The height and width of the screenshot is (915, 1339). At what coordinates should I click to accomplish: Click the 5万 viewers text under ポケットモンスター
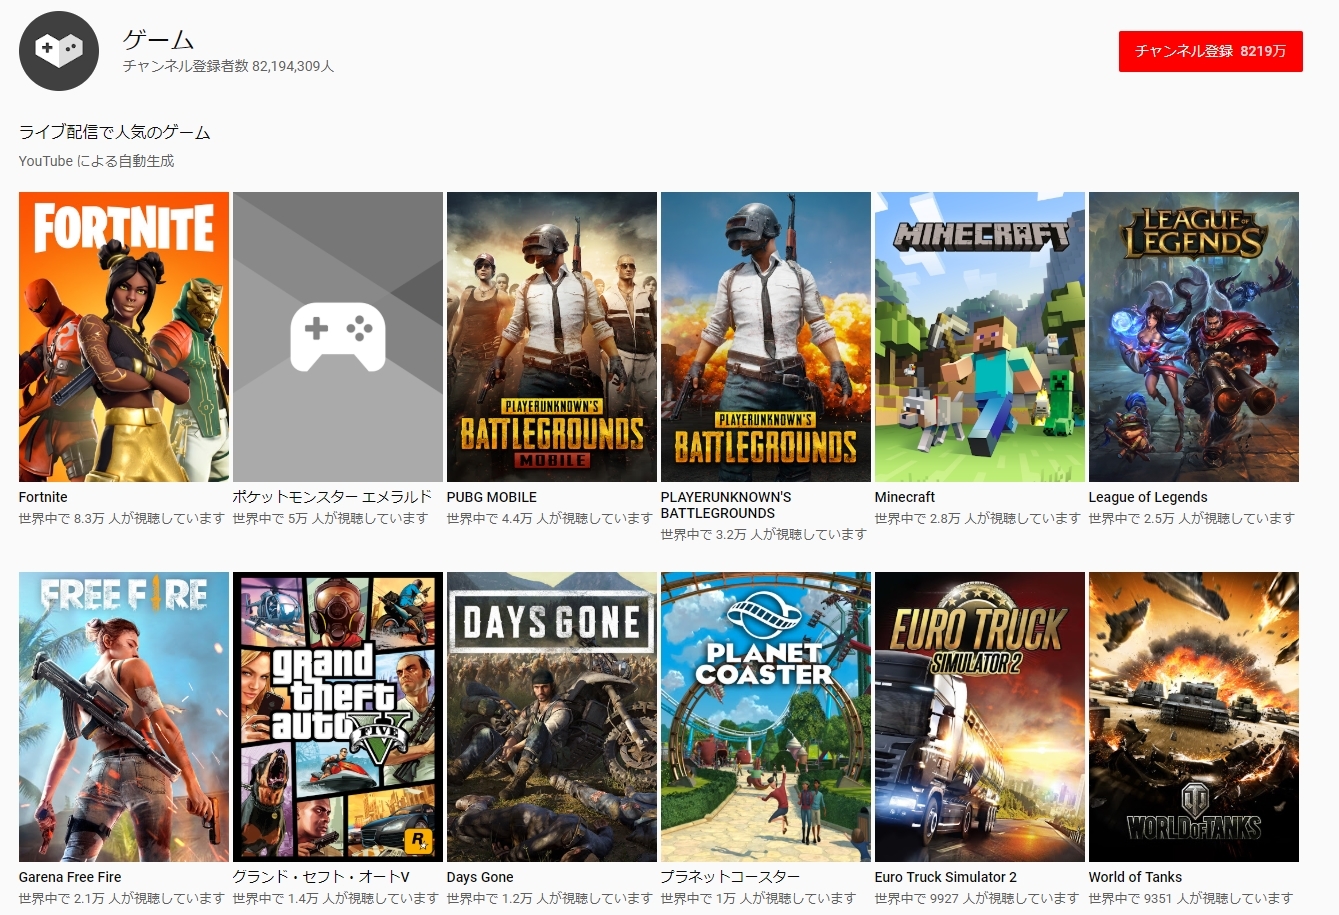[330, 518]
